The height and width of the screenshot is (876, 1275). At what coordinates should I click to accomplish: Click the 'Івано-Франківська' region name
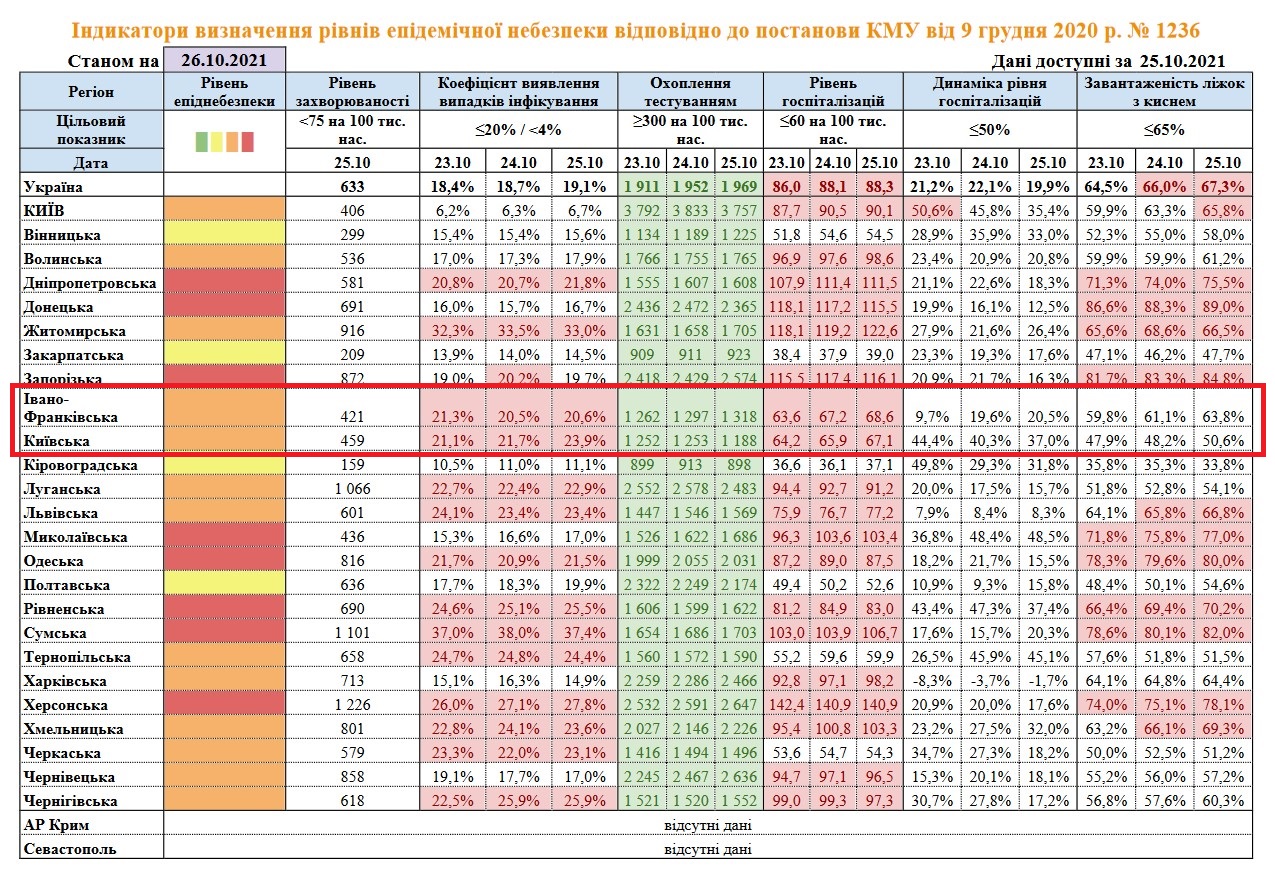tap(70, 408)
